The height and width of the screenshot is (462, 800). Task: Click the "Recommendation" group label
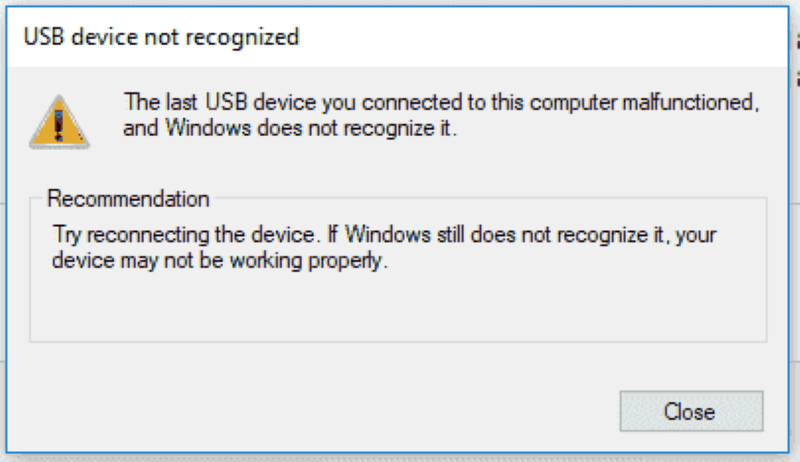click(128, 197)
